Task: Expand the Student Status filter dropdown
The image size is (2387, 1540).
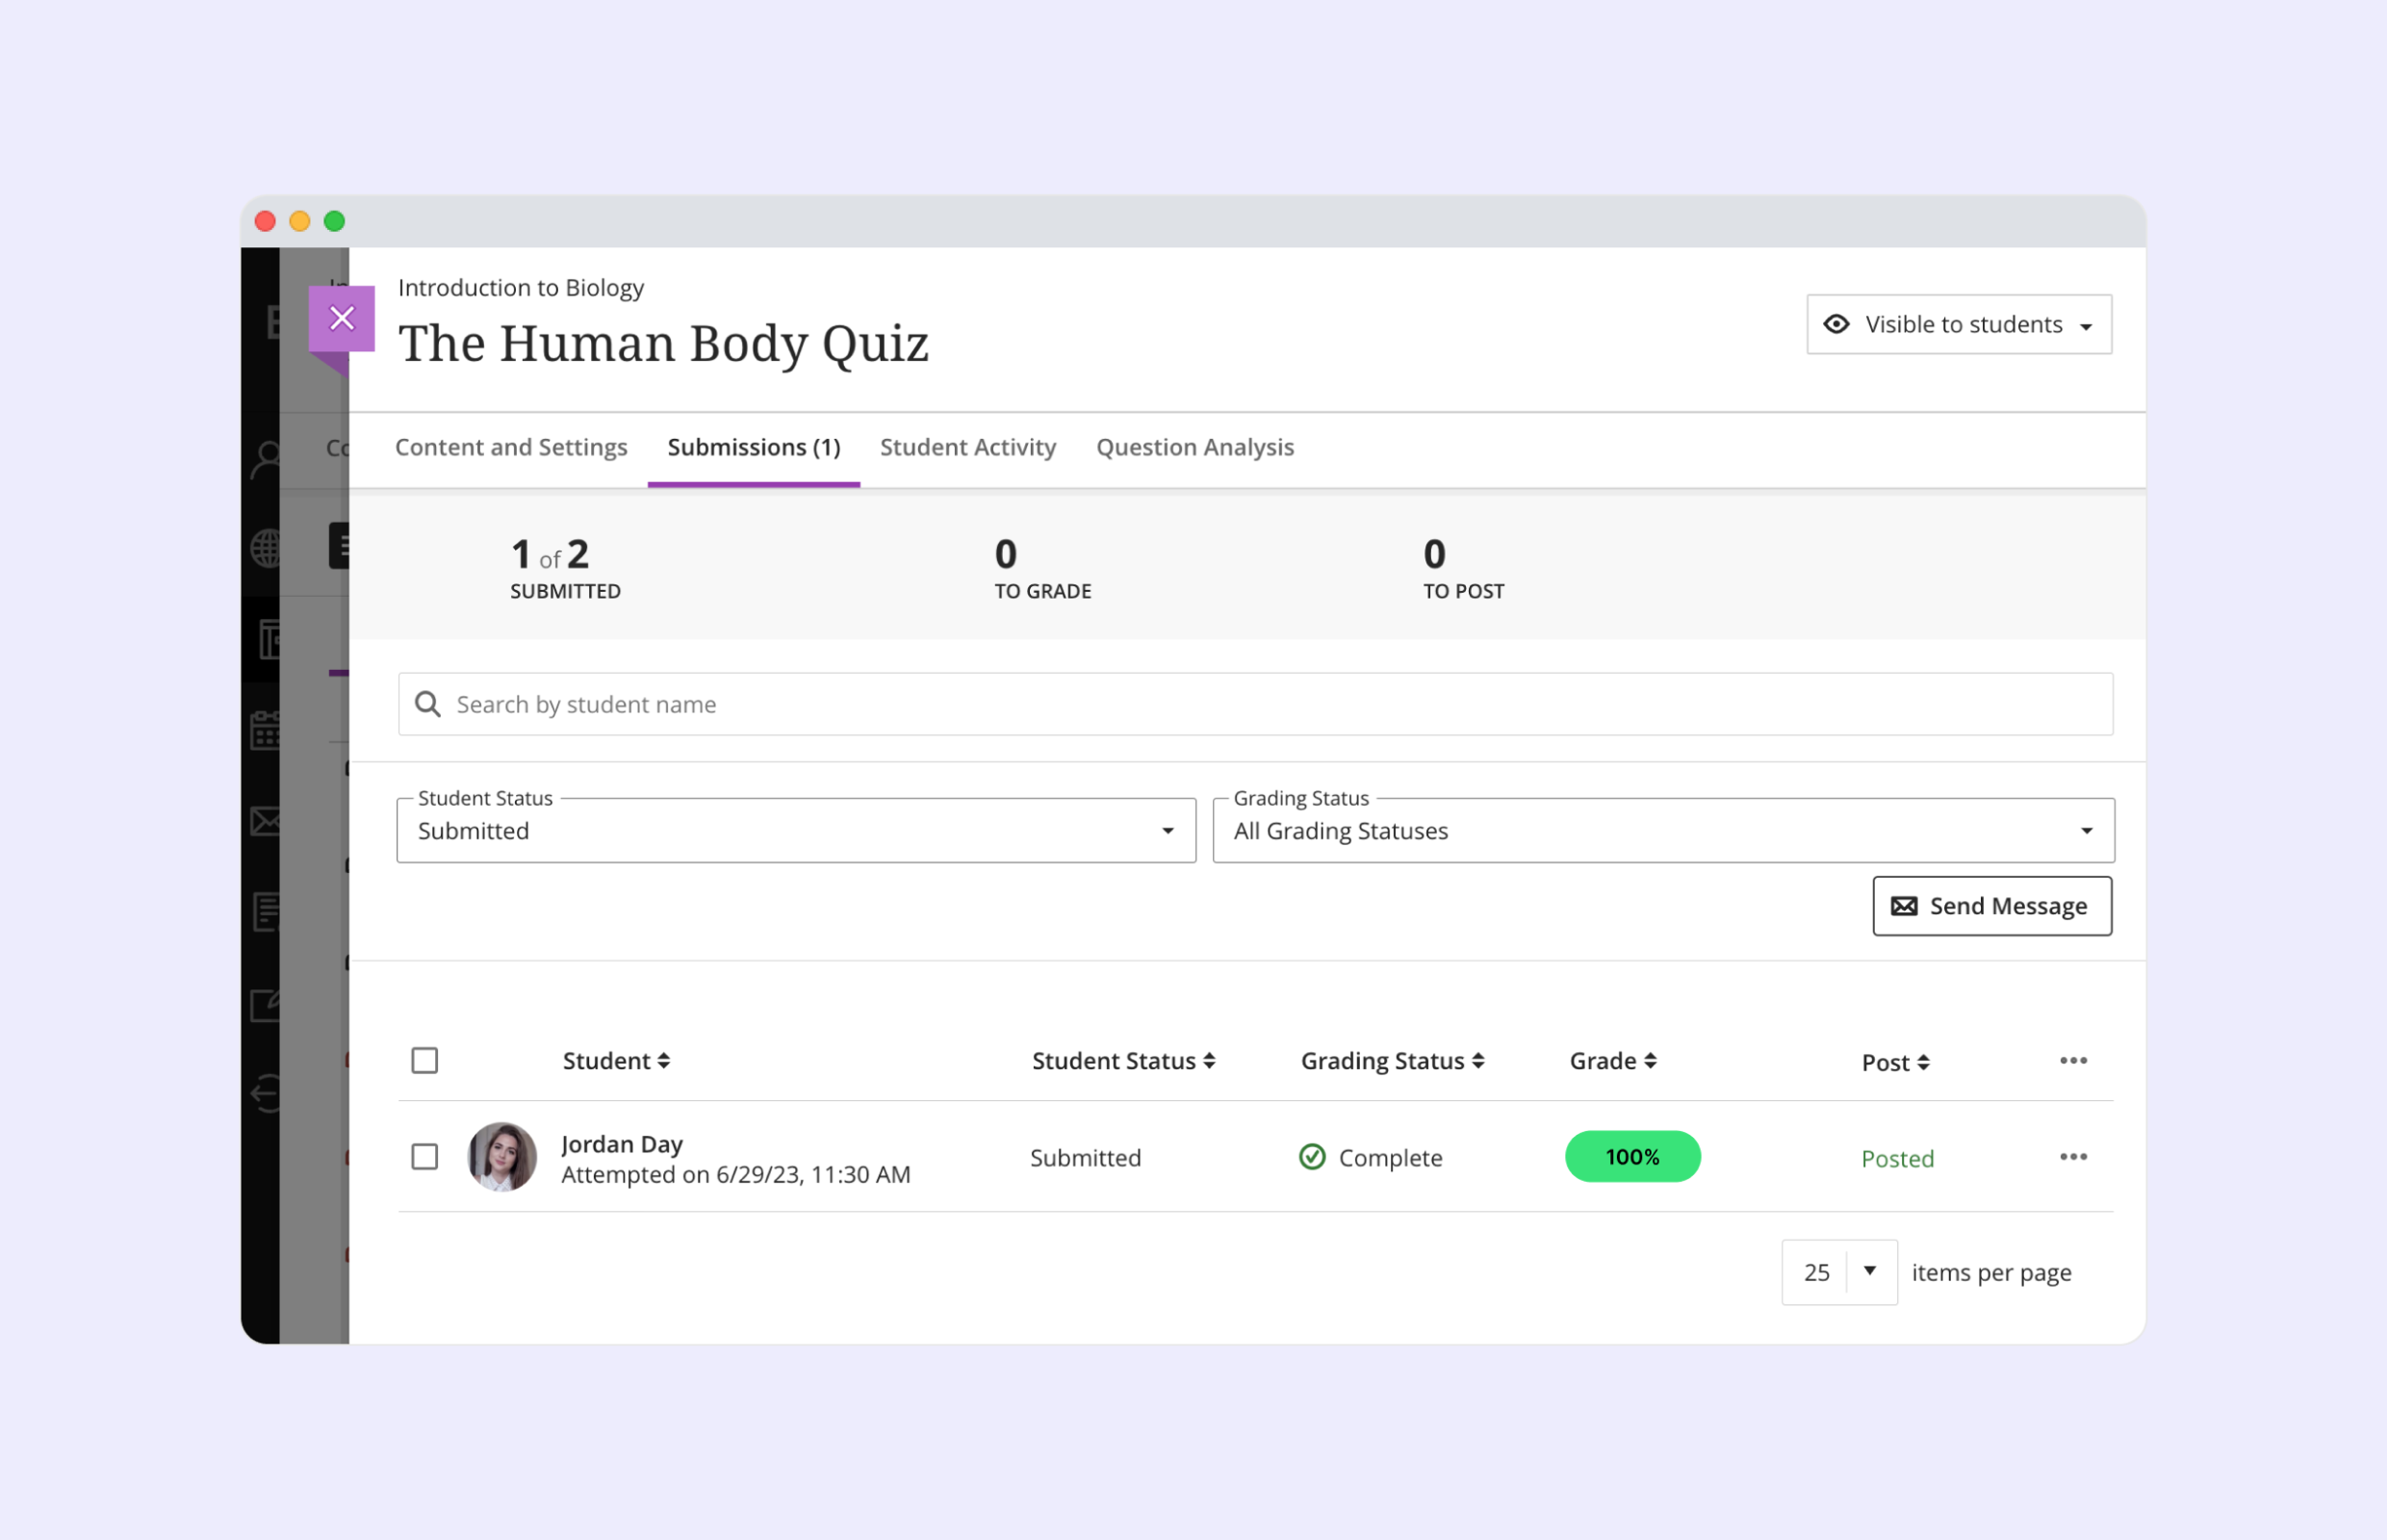Action: pos(796,831)
